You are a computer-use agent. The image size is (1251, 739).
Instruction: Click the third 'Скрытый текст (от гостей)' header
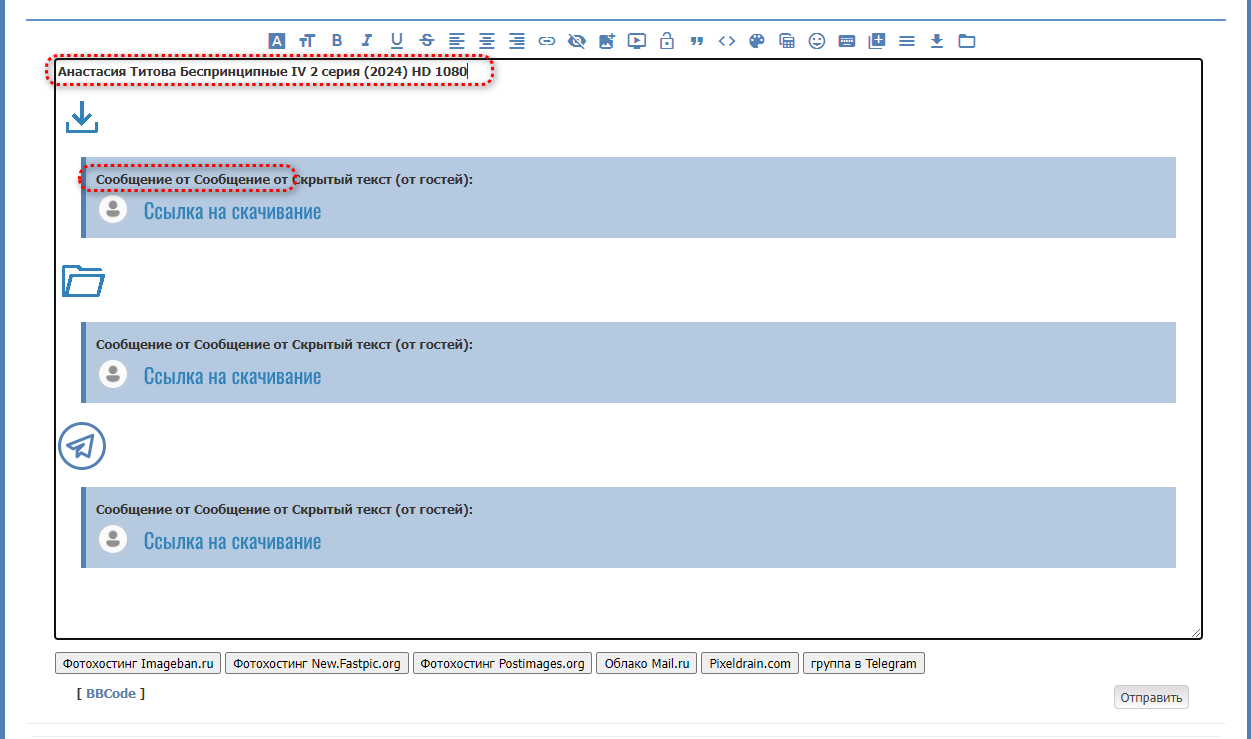click(382, 509)
